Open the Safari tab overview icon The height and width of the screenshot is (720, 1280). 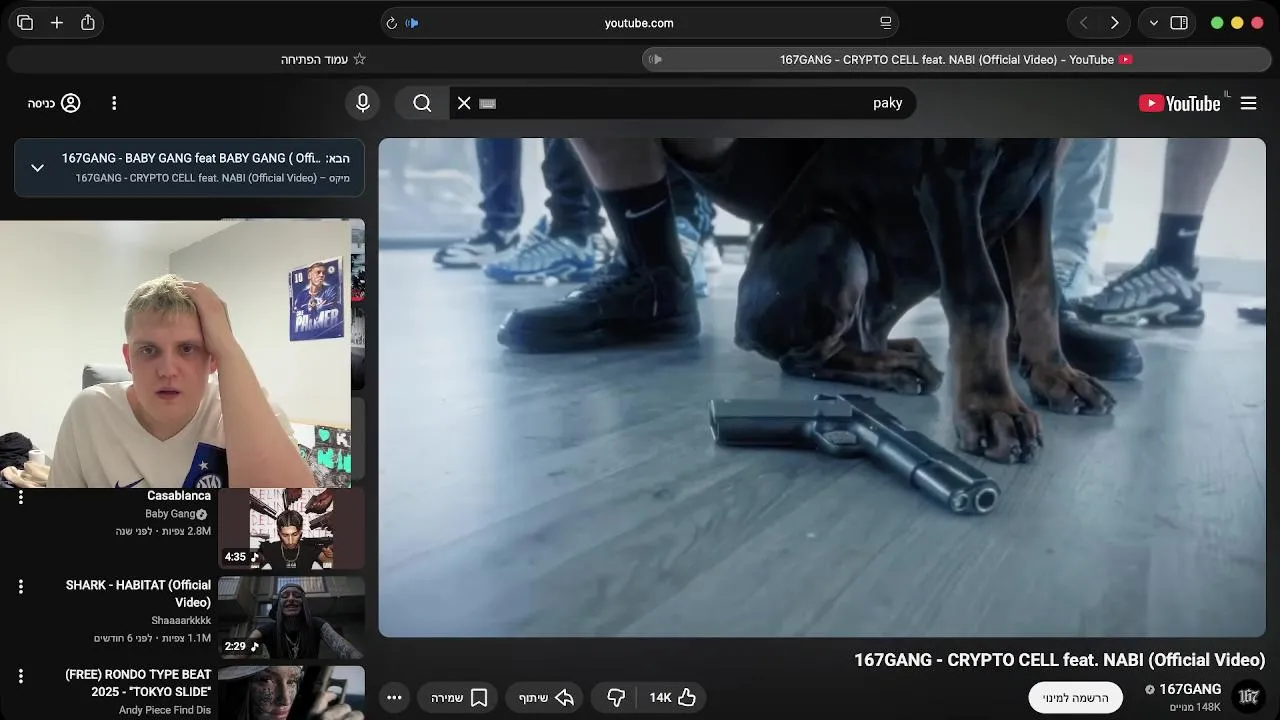point(25,23)
